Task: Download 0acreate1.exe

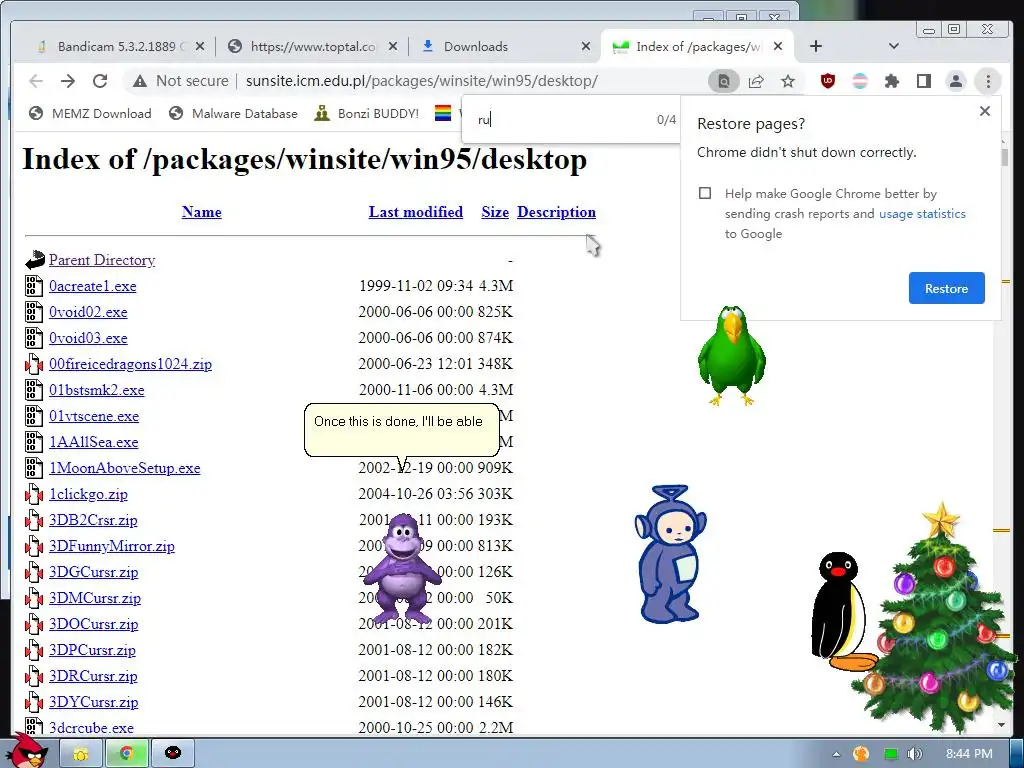Action: pyautogui.click(x=93, y=286)
